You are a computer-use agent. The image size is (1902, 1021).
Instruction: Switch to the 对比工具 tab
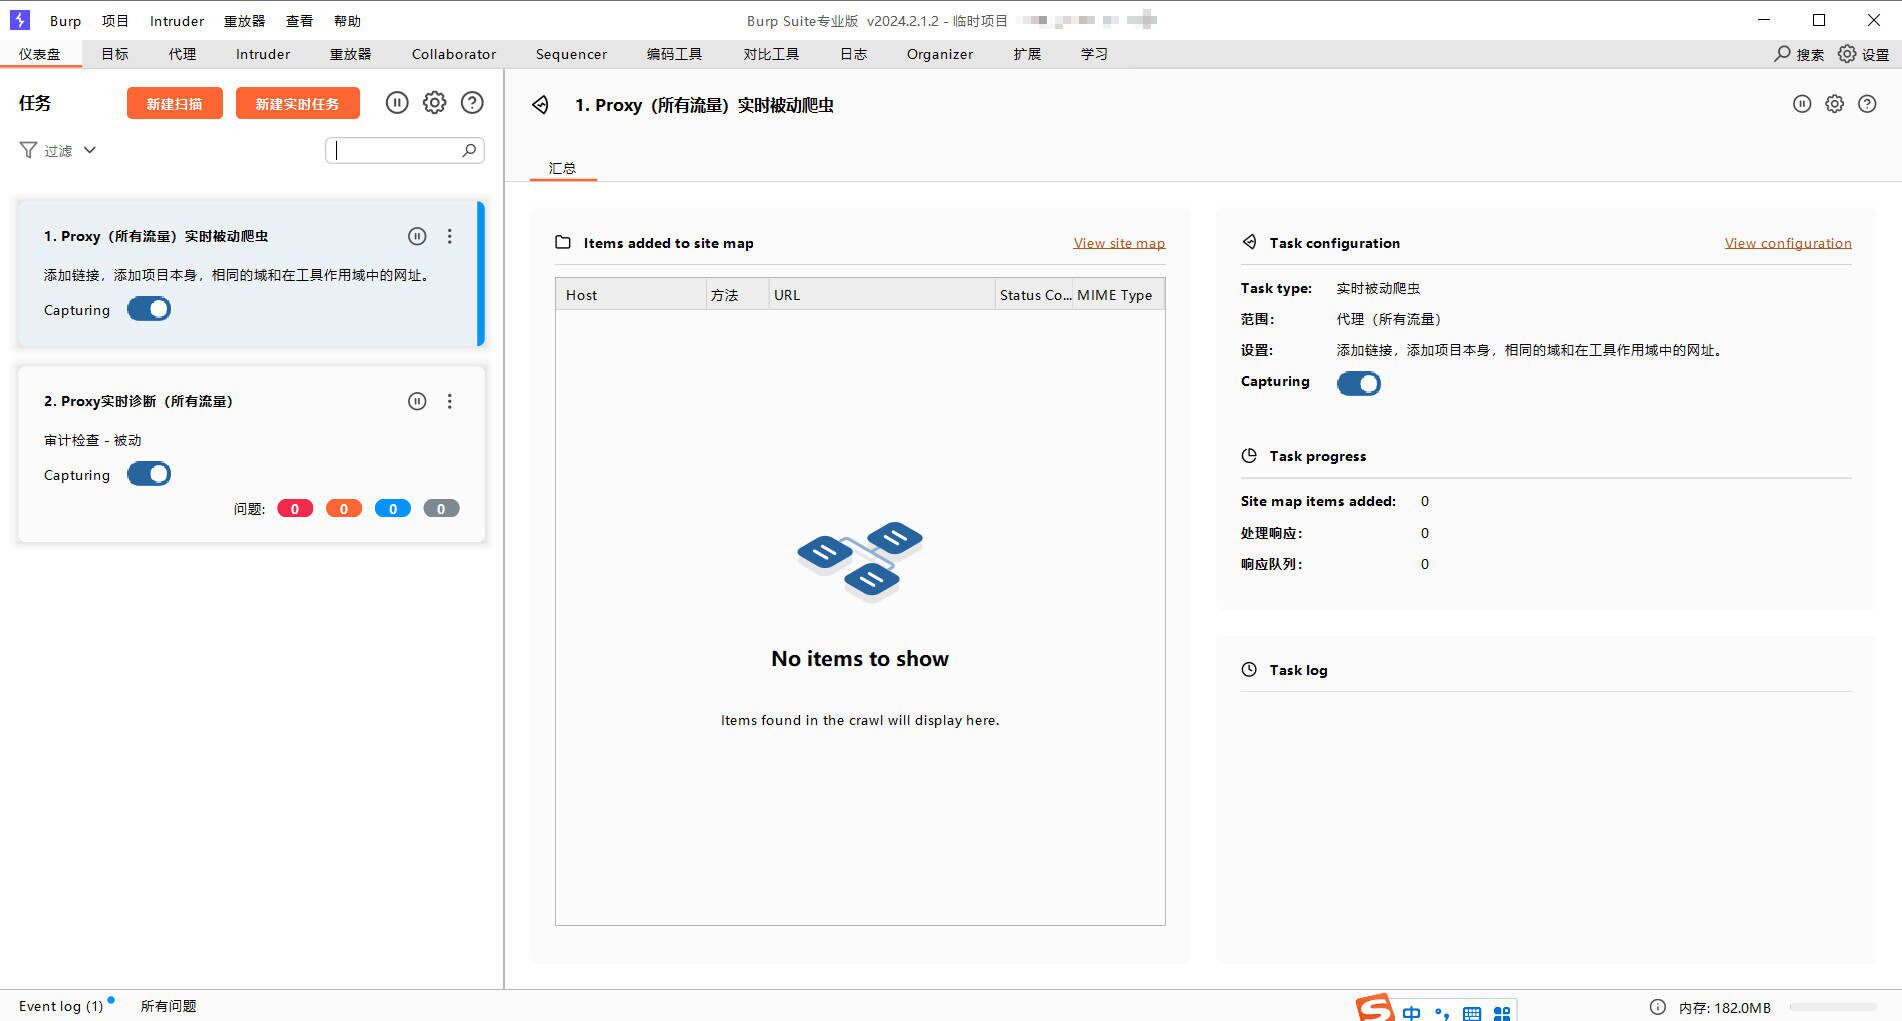[x=771, y=54]
